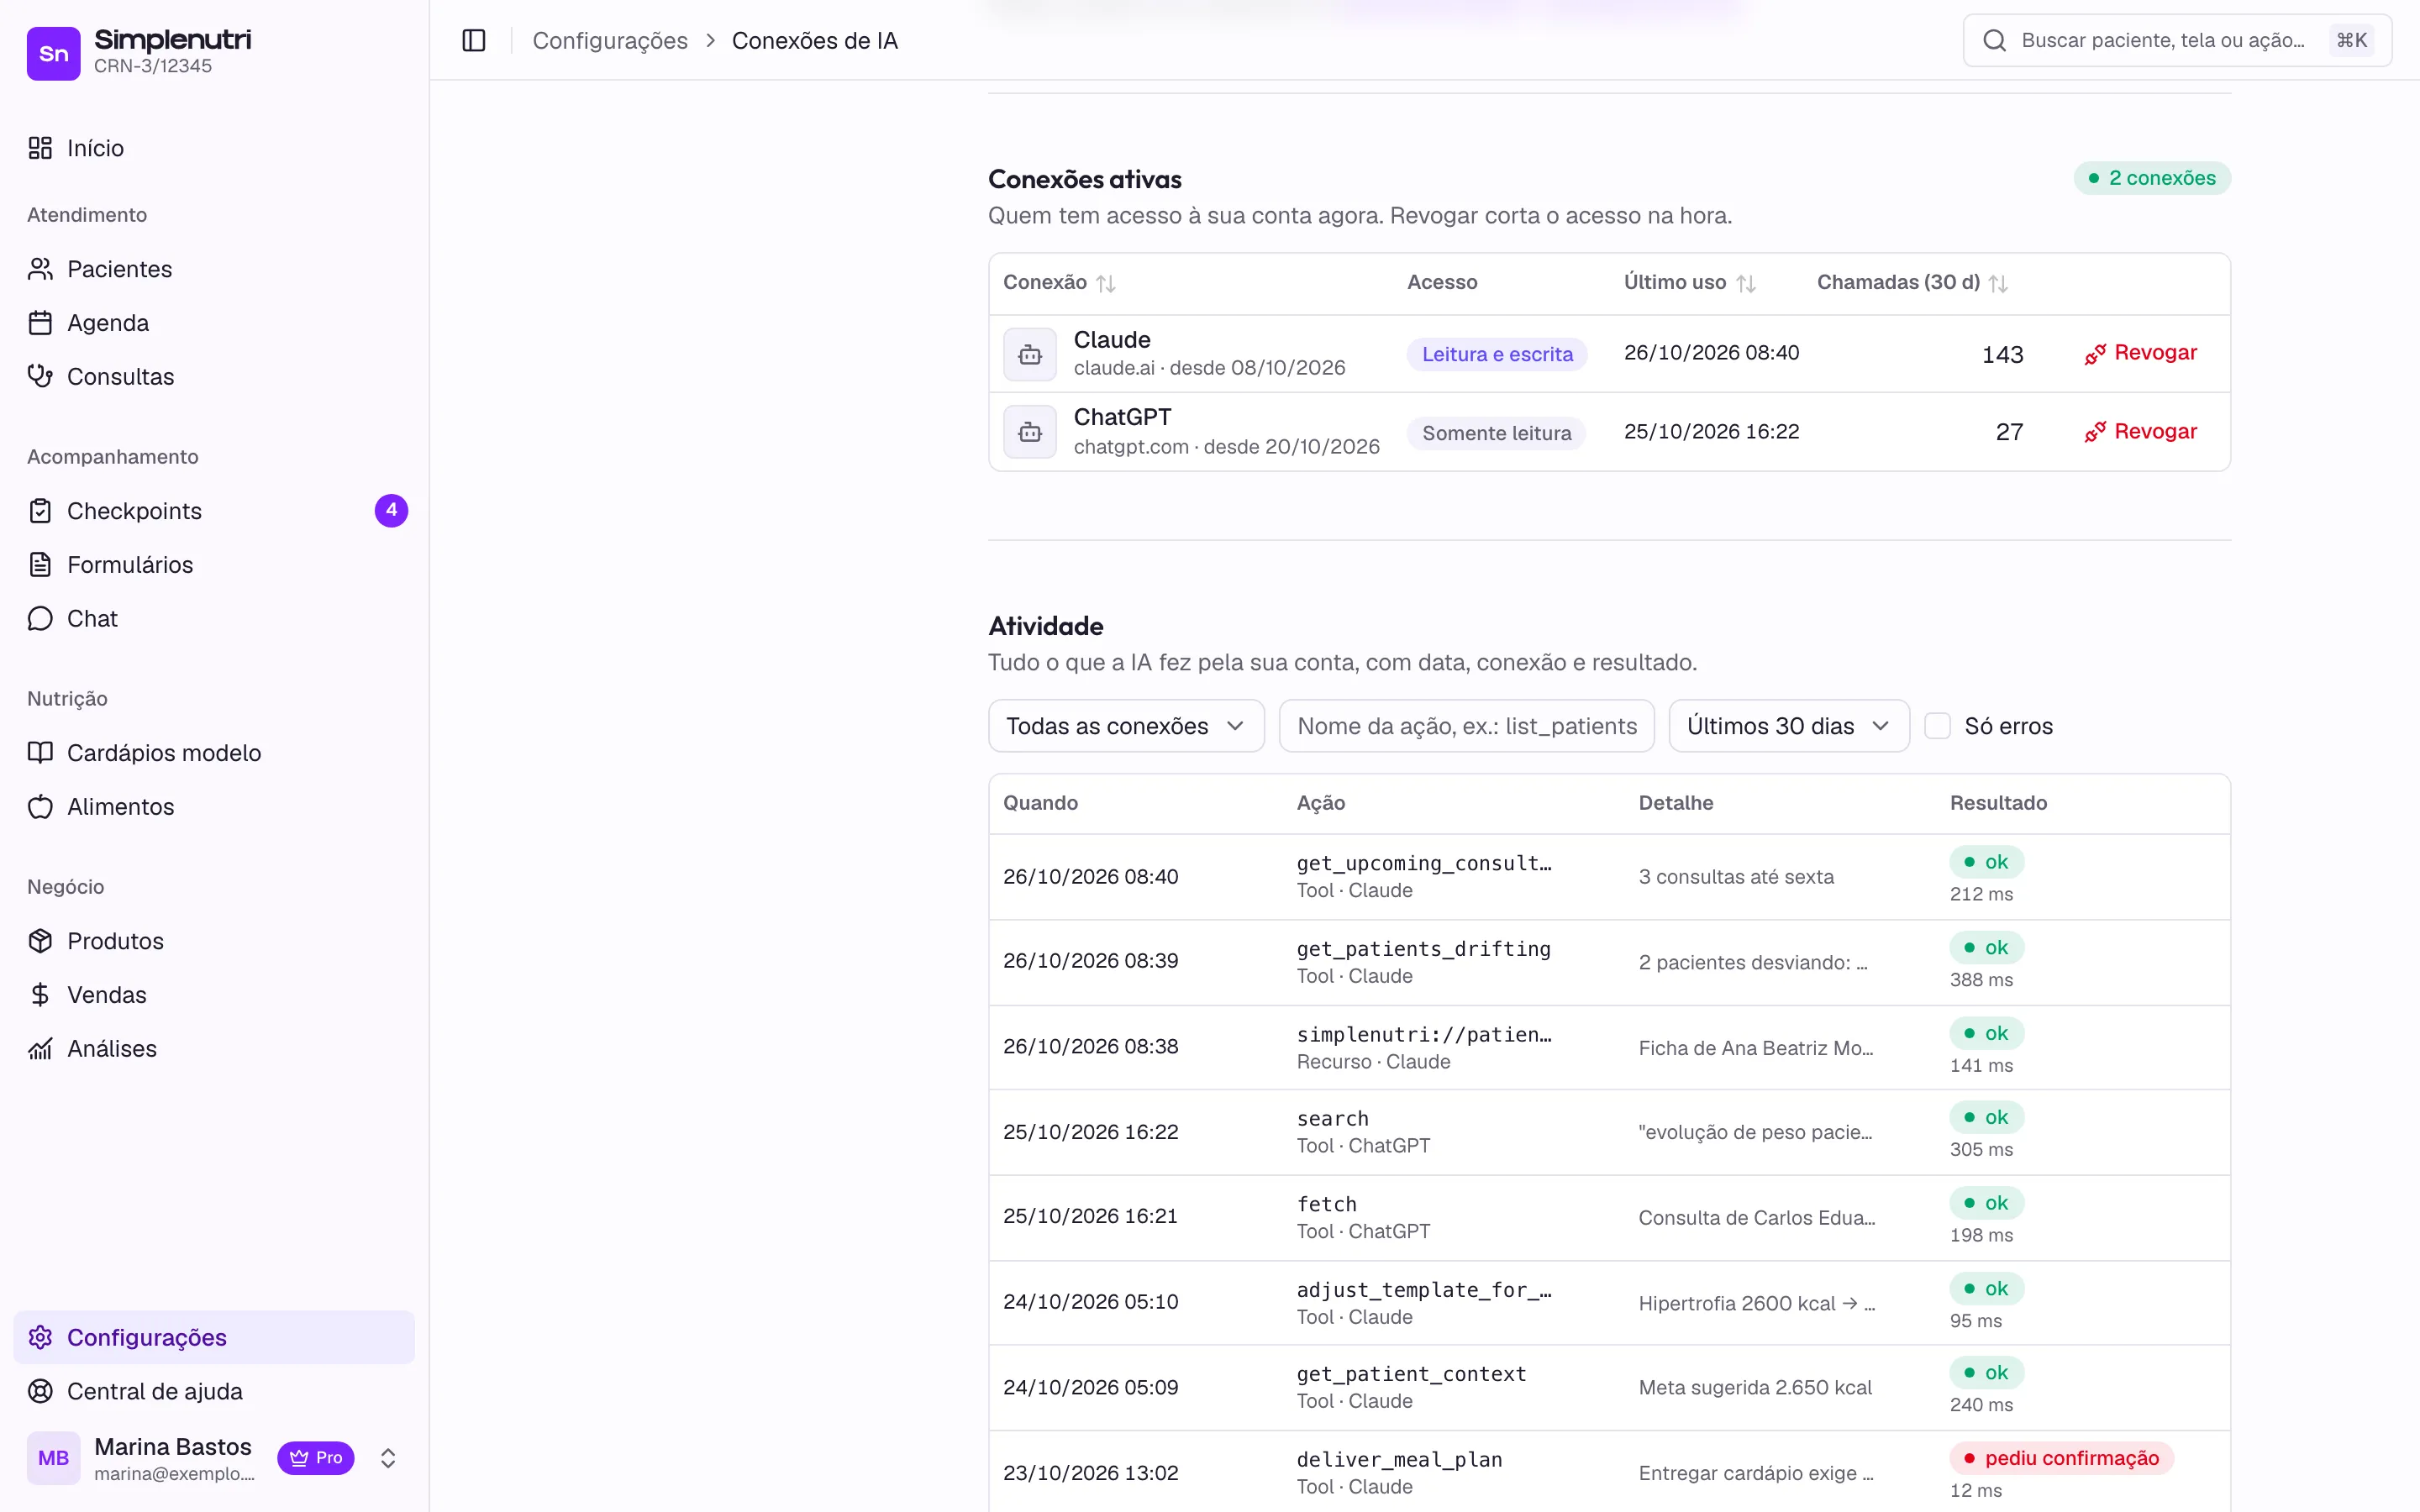Click the Simplenutri Sn logo

coord(53,53)
